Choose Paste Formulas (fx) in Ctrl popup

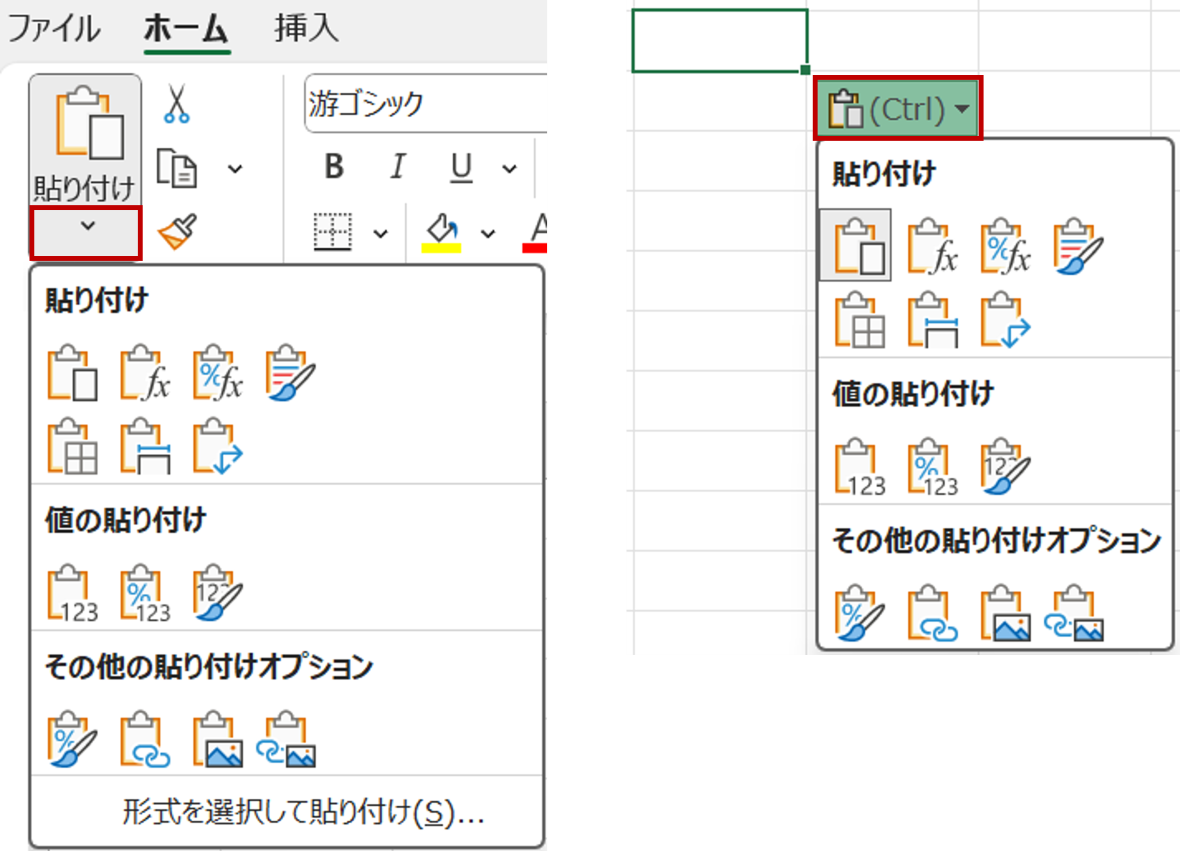[x=932, y=246]
